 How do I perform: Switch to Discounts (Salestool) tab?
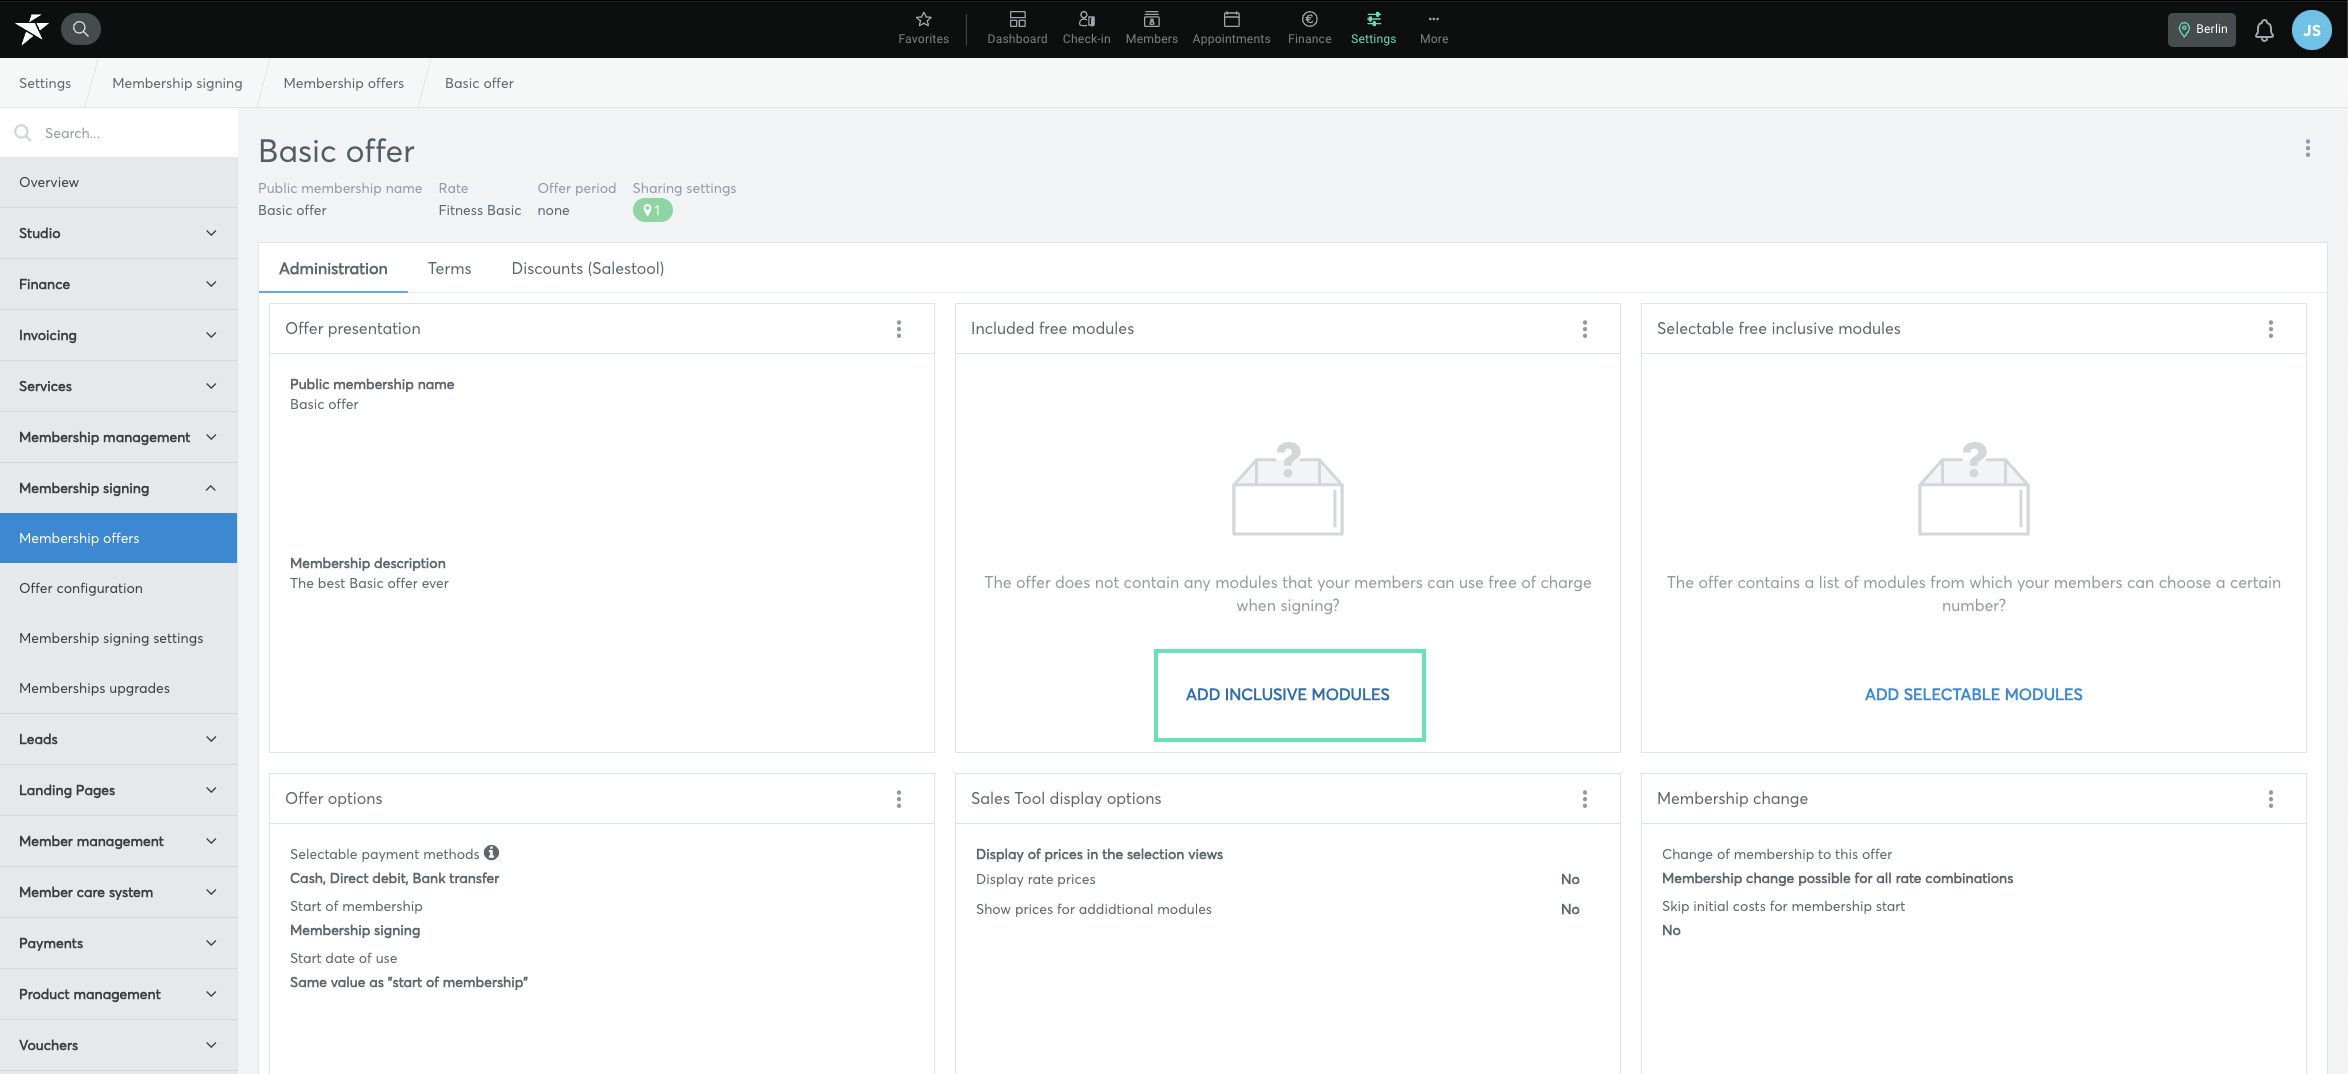(587, 268)
